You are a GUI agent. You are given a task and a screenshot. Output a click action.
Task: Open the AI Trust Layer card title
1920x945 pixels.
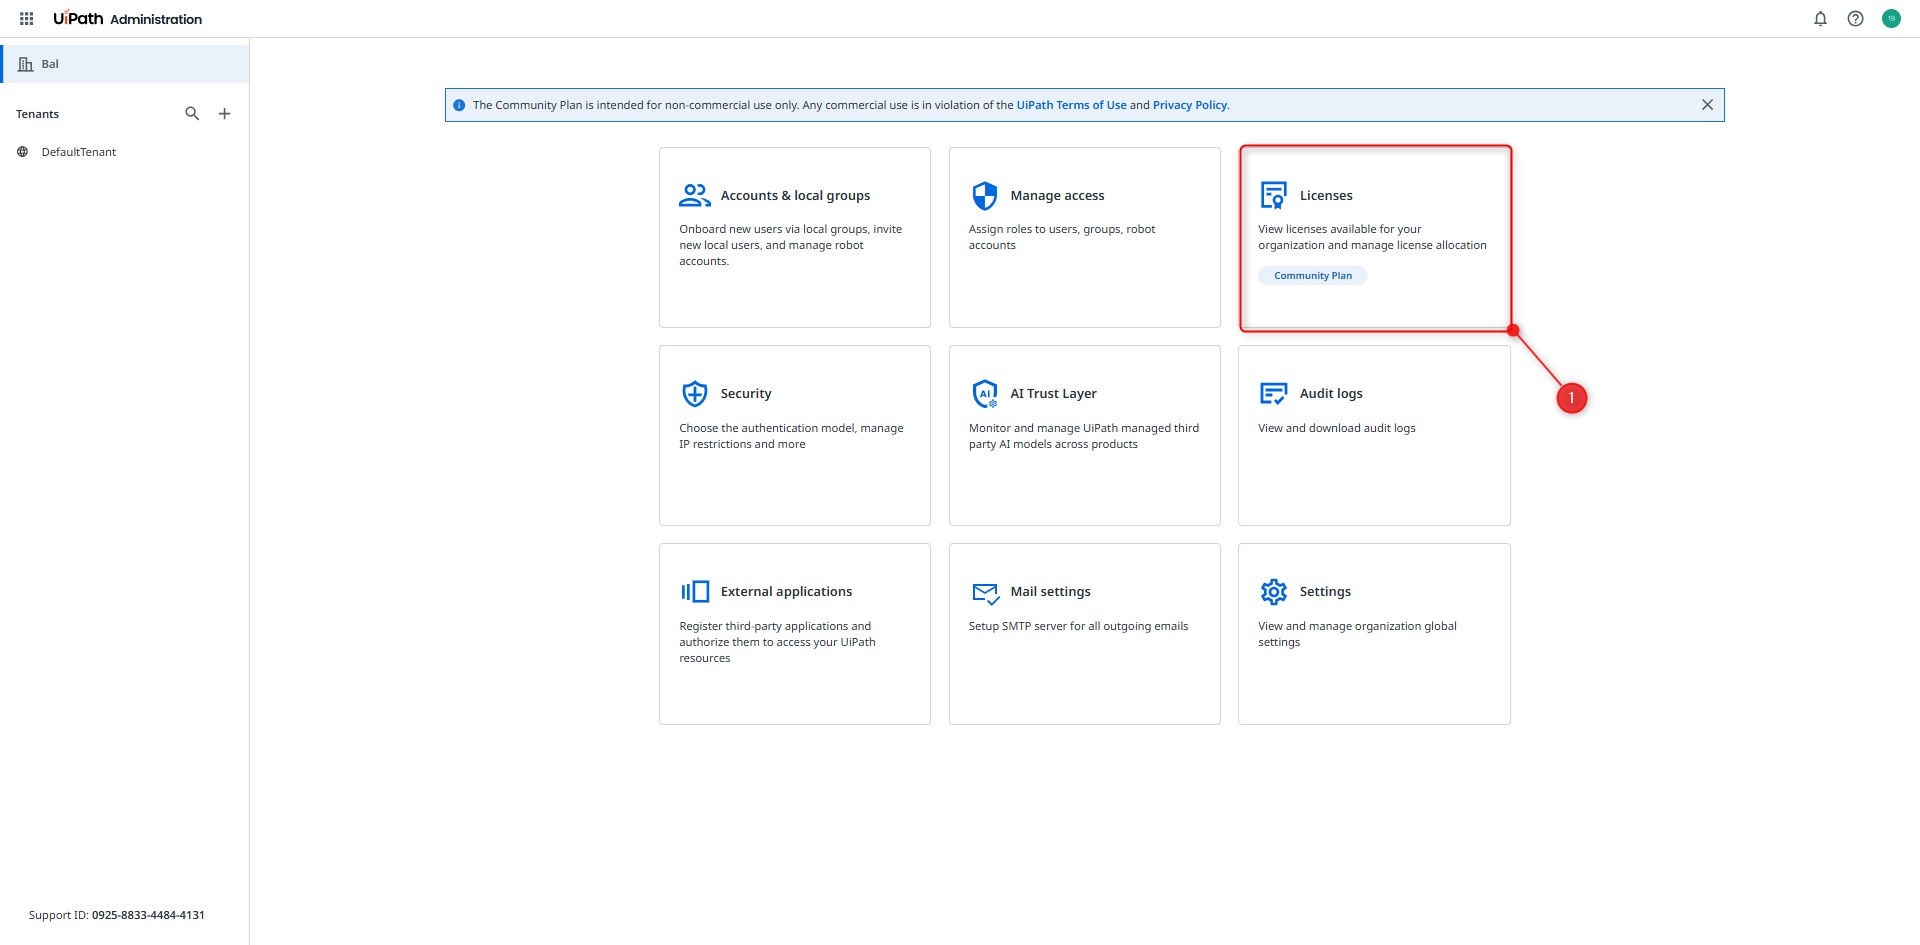(x=1053, y=394)
